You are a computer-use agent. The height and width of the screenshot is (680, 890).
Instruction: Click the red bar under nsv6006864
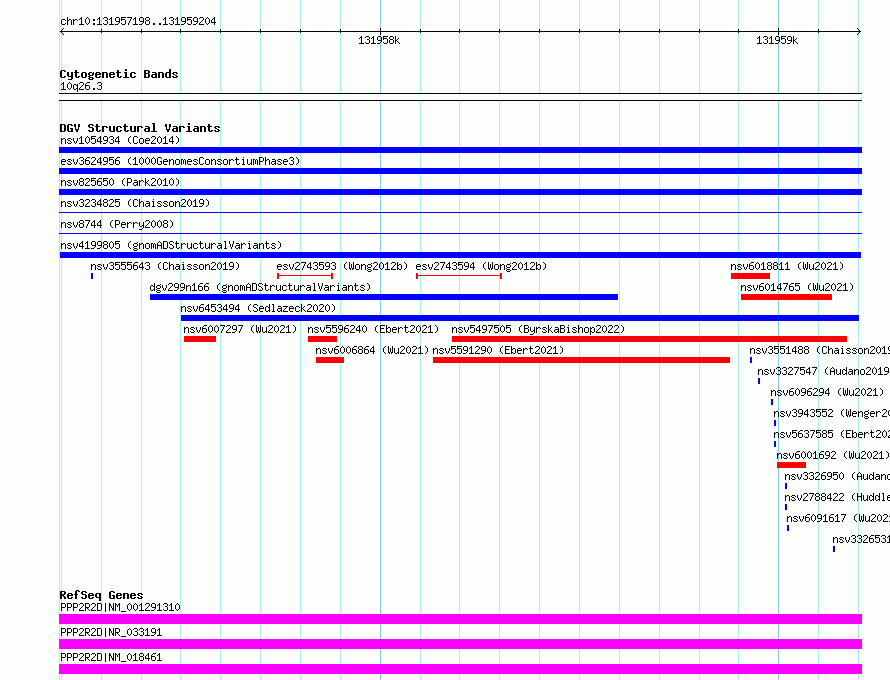[x=330, y=360]
